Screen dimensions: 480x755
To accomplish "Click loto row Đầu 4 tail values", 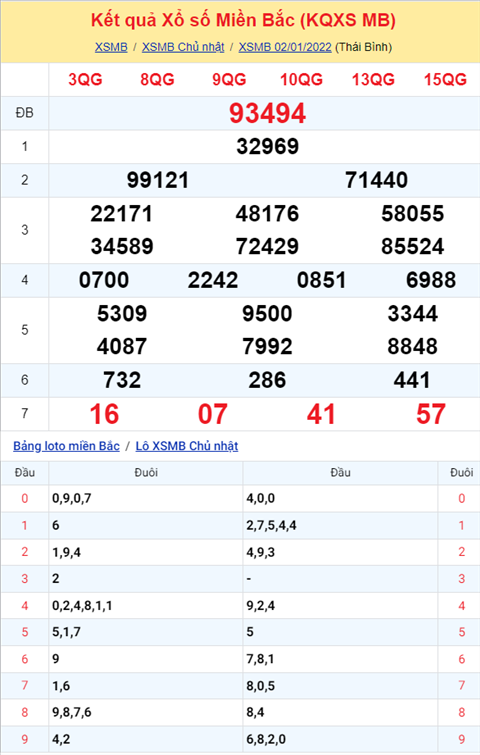I will pos(82,606).
